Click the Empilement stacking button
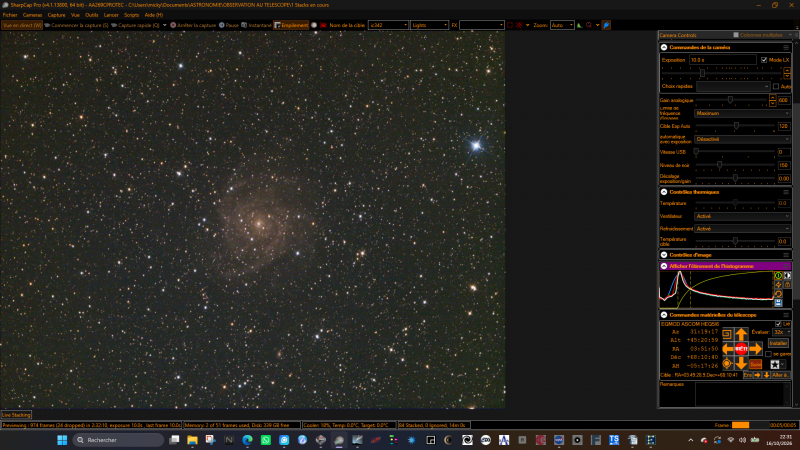The image size is (800, 450). (x=291, y=25)
